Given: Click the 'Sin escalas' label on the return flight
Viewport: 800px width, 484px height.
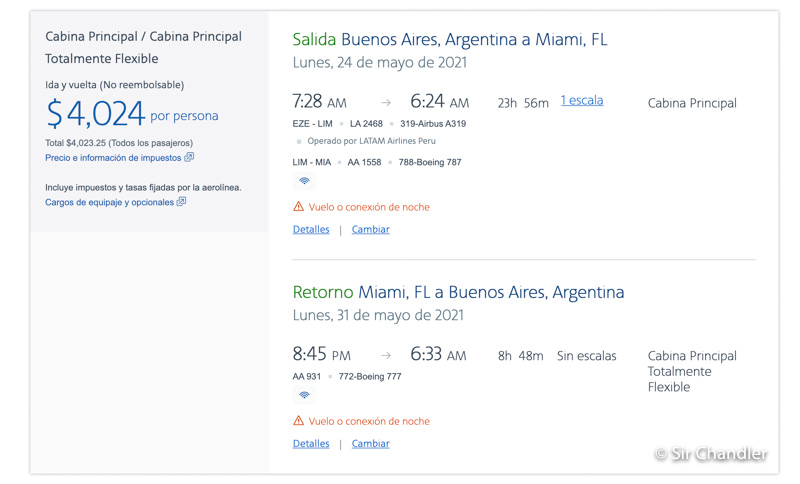Looking at the screenshot, I should click(586, 356).
